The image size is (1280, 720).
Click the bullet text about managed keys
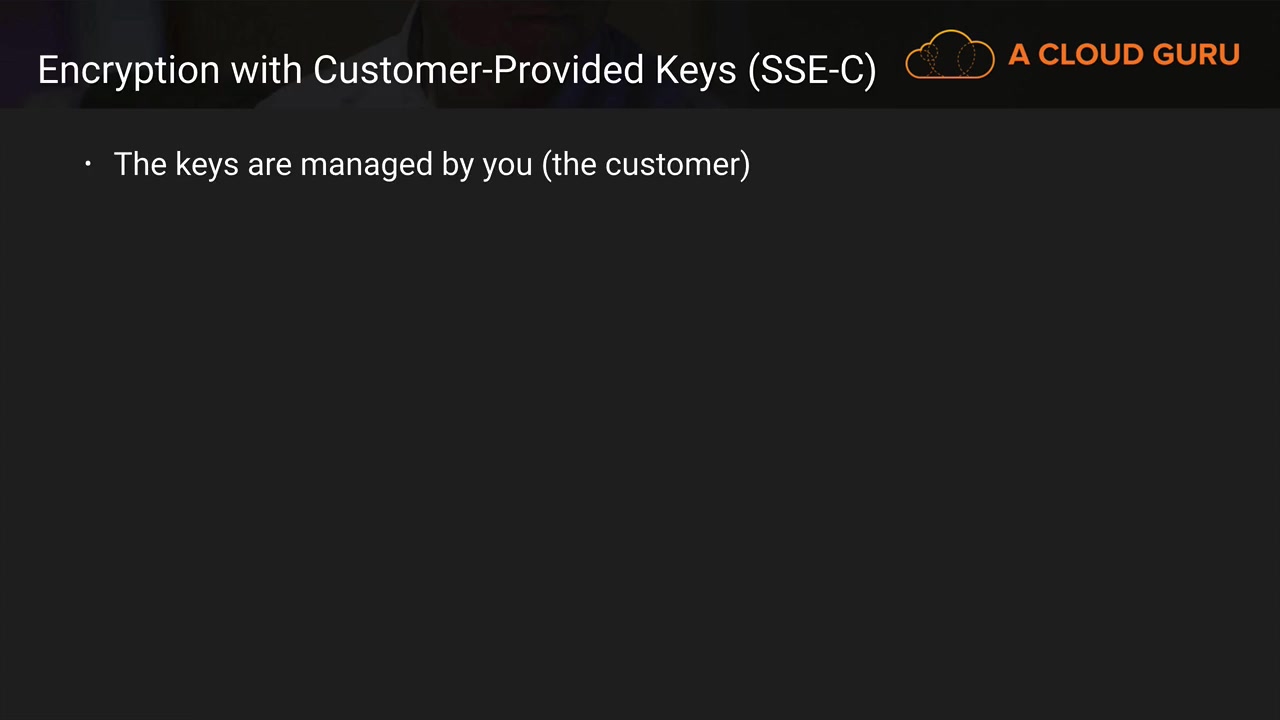click(431, 164)
